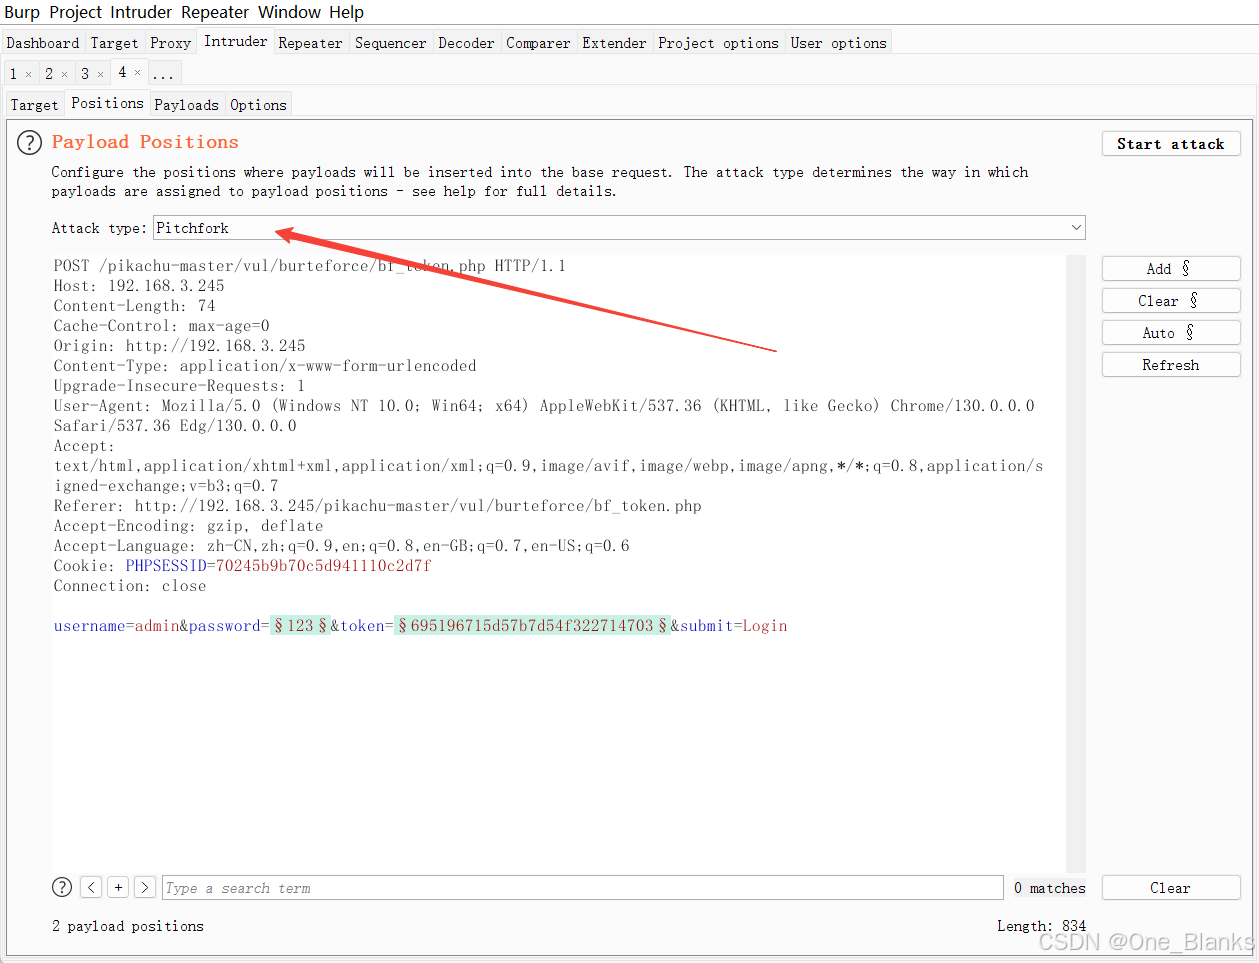The height and width of the screenshot is (963, 1259).
Task: Open help for Payload Positions
Action: click(29, 143)
